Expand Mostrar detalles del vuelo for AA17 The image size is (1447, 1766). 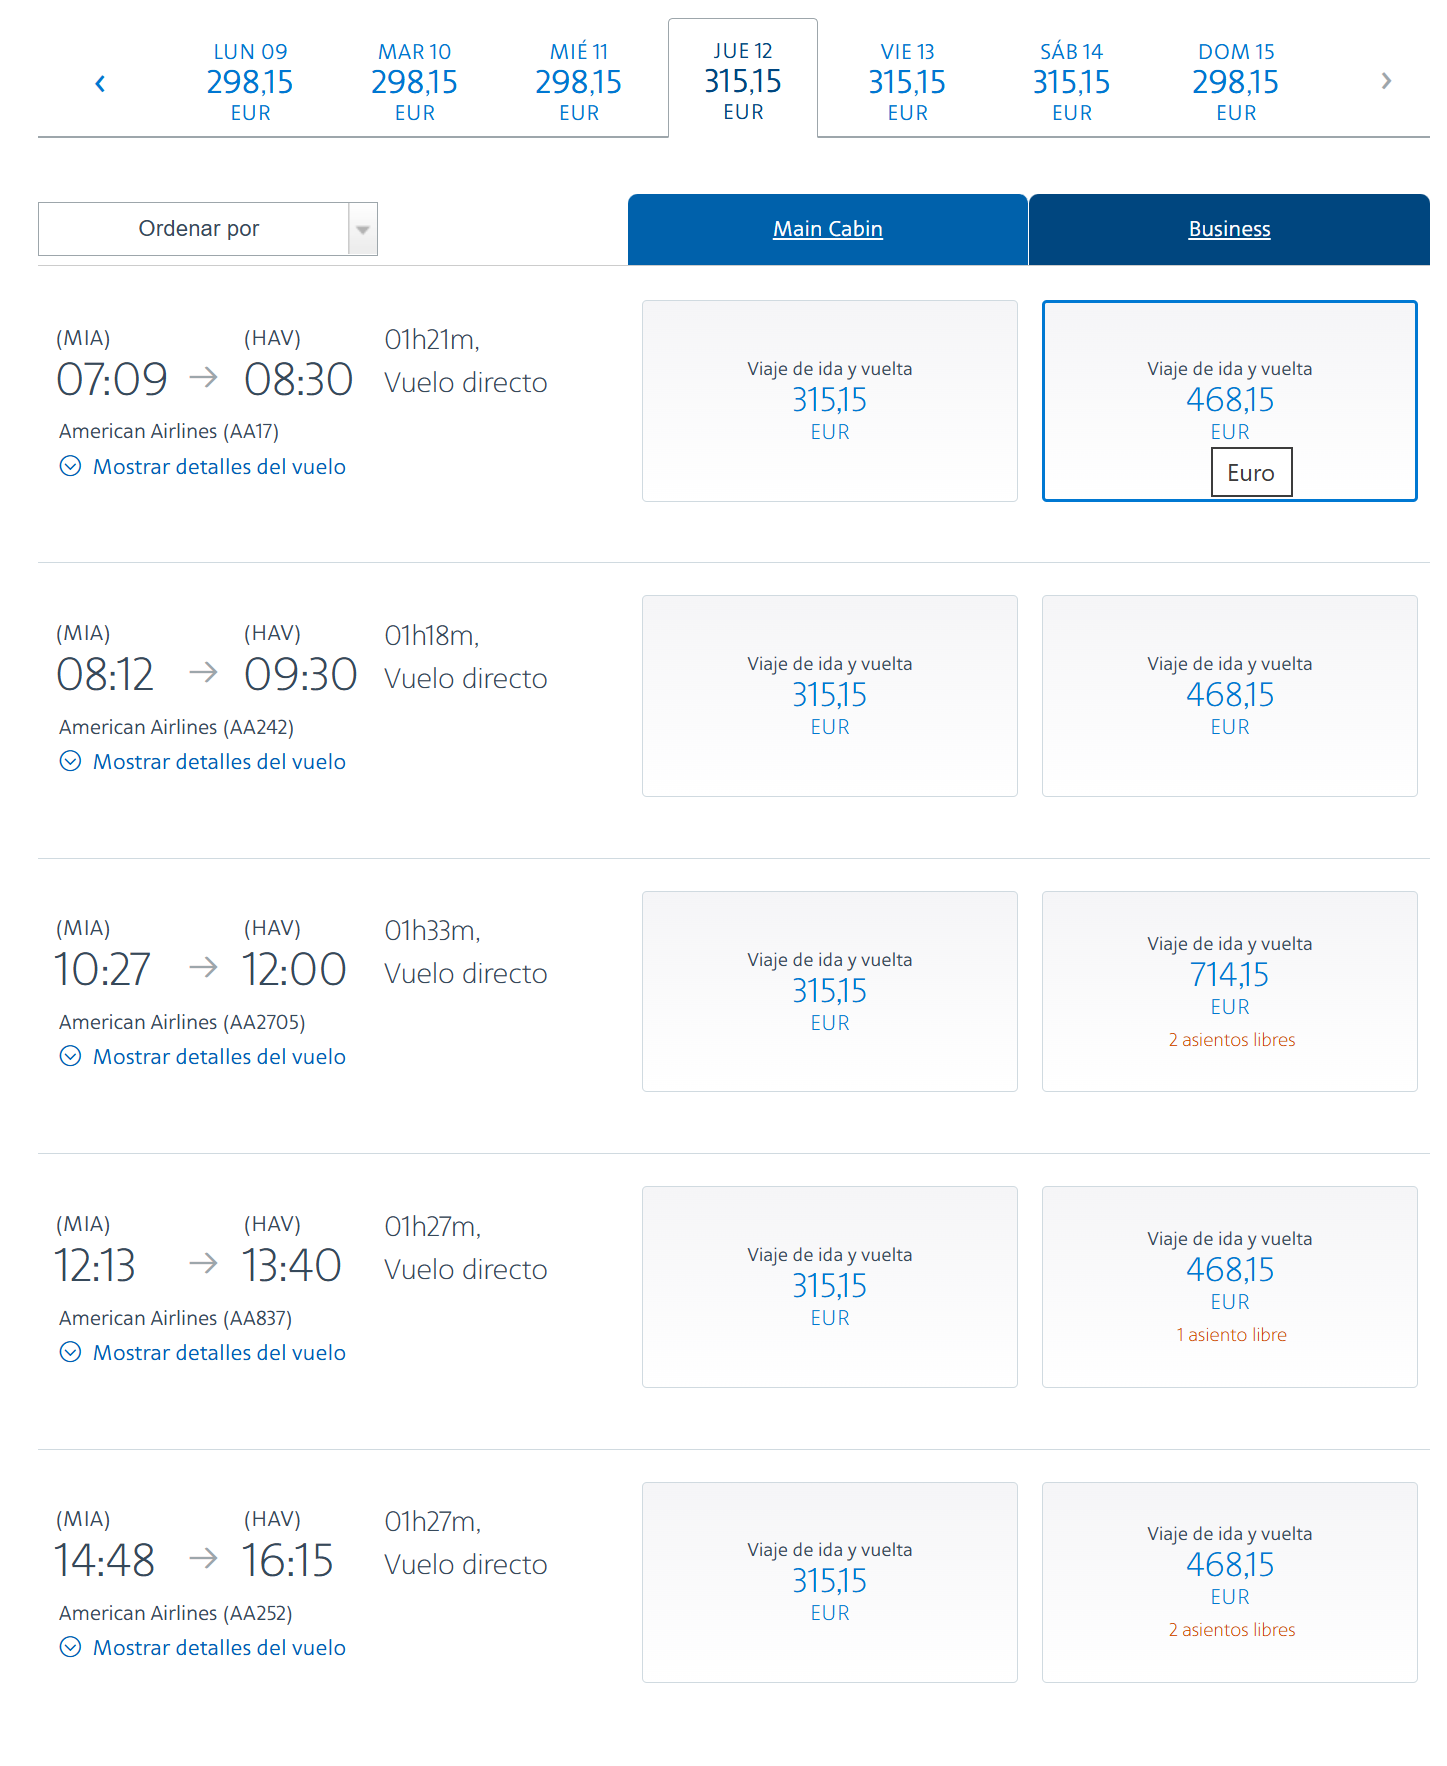(x=219, y=467)
